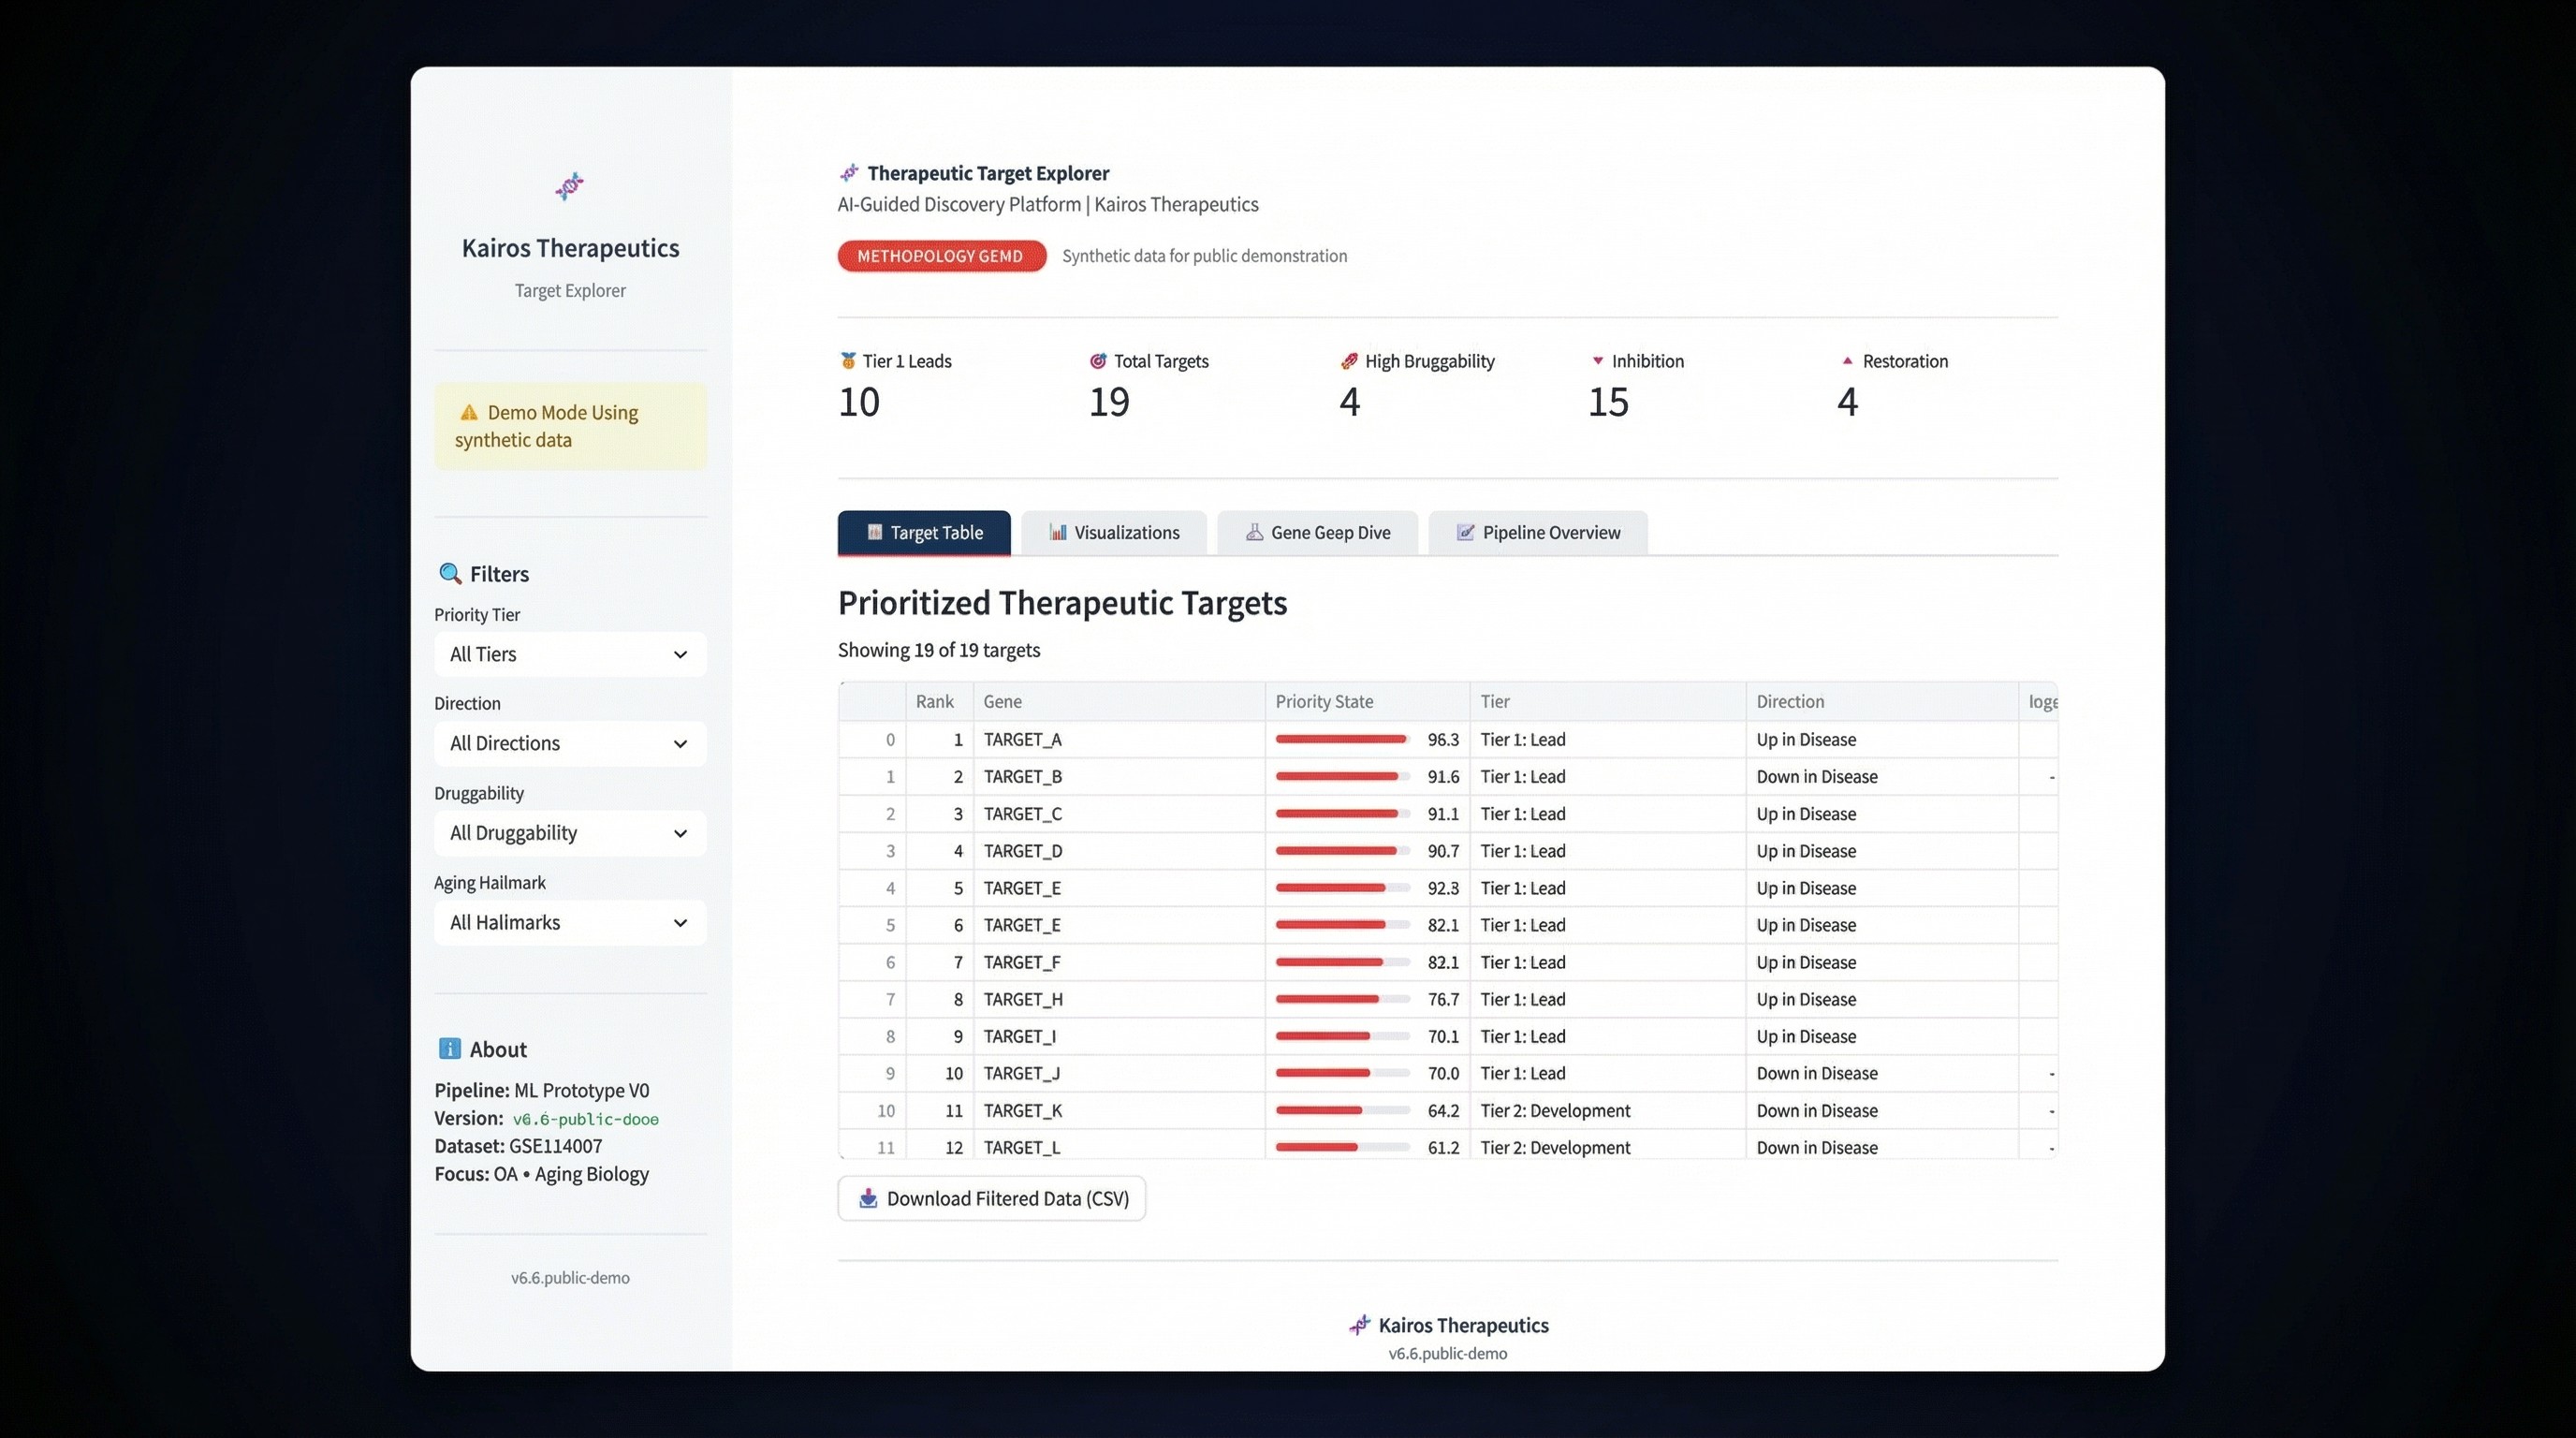This screenshot has height=1438, width=2576.
Task: Open the Priority Tier dropdown
Action: (x=570, y=654)
